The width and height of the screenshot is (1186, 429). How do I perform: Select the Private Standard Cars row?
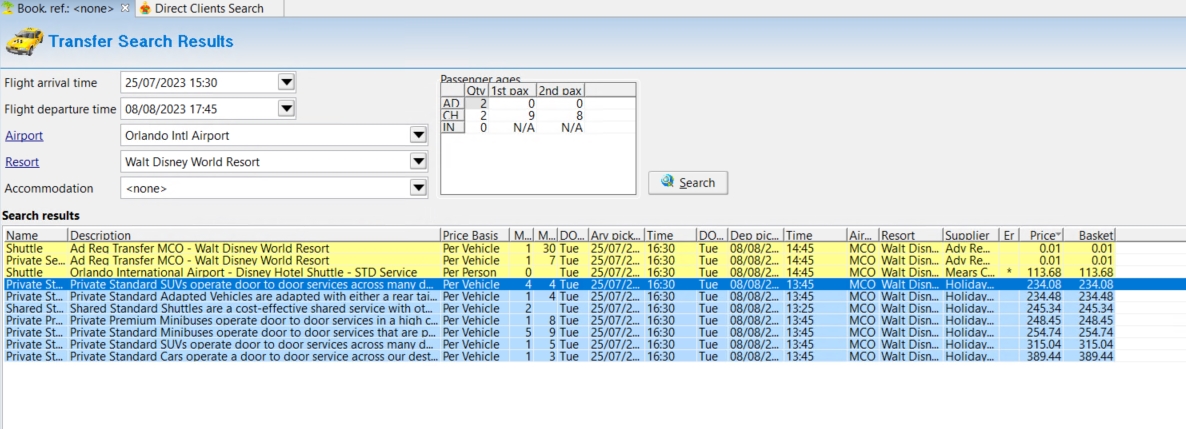click(x=558, y=356)
